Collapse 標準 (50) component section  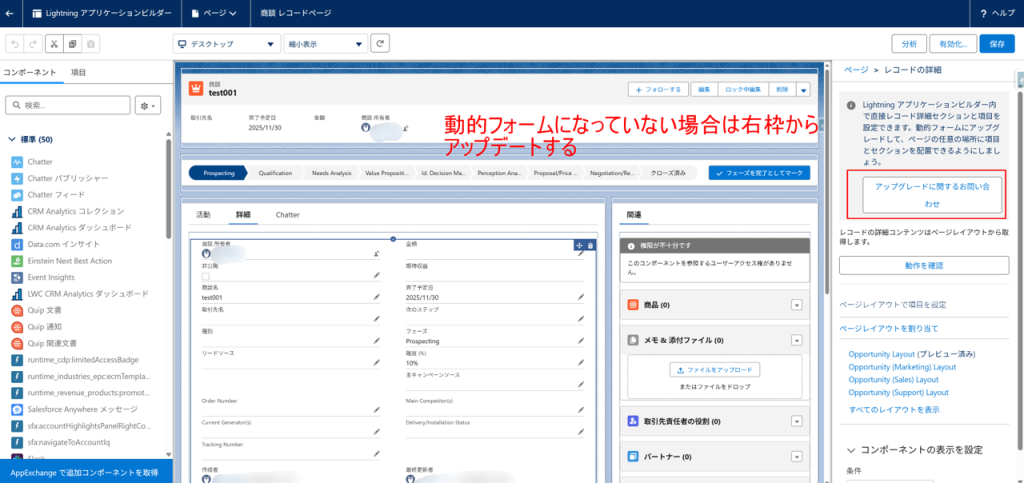(12, 140)
